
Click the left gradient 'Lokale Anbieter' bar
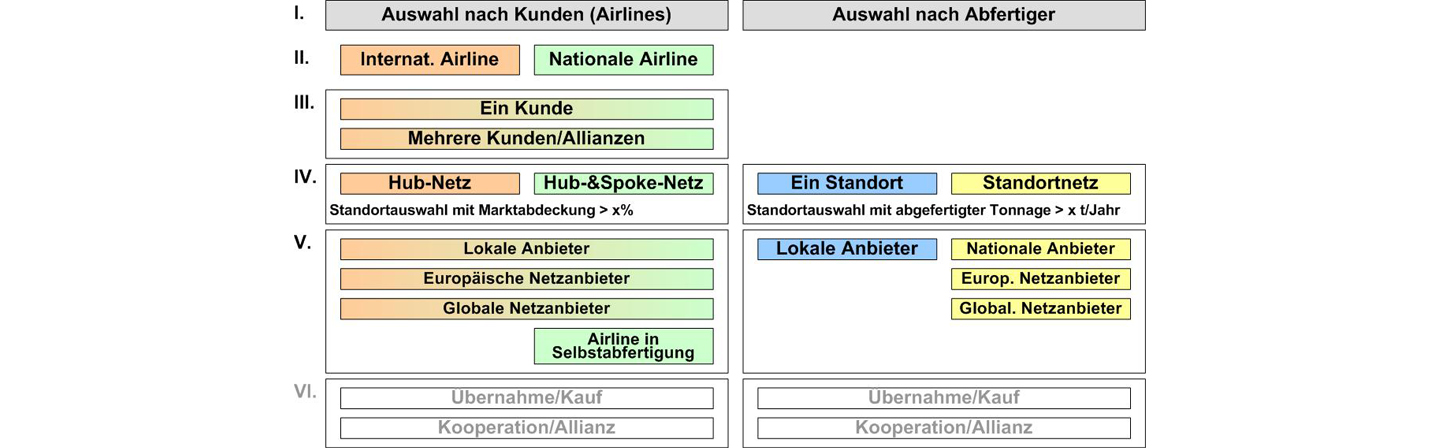coord(527,249)
